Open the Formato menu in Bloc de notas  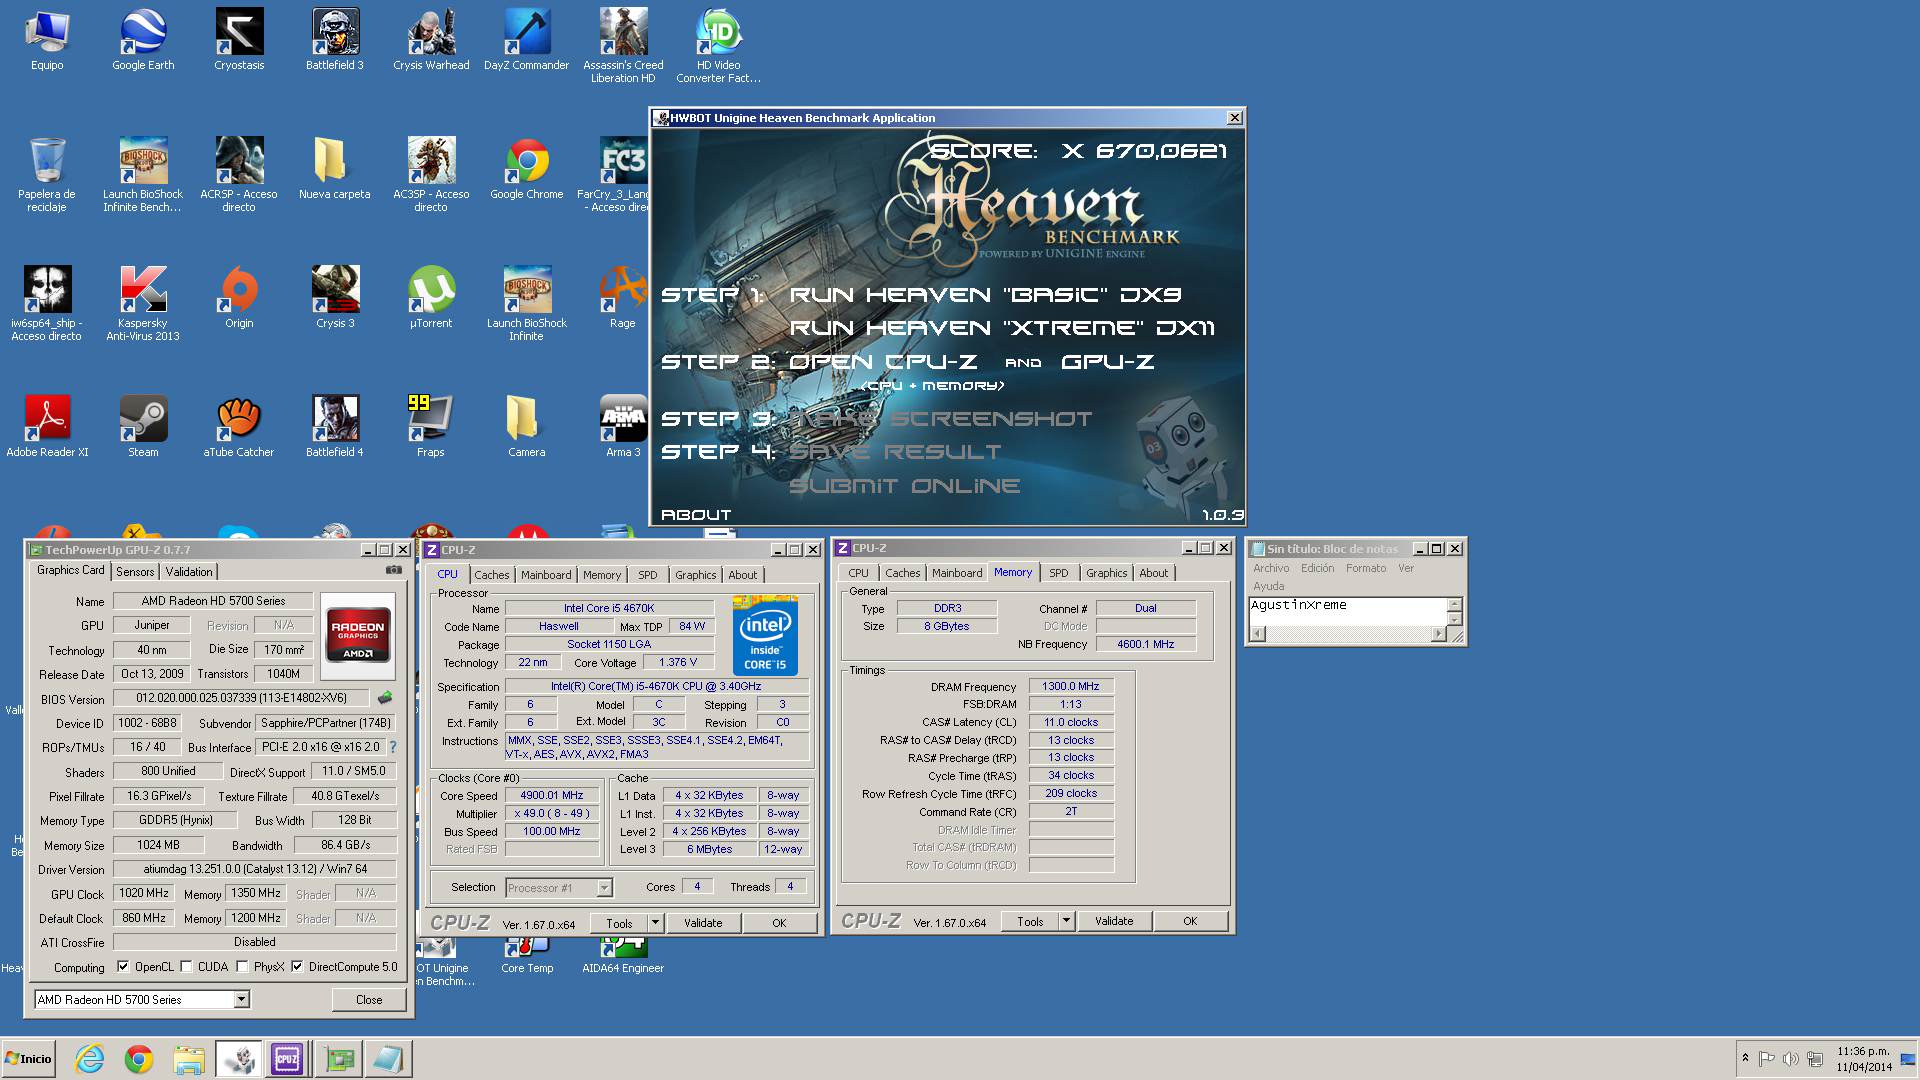point(1366,568)
